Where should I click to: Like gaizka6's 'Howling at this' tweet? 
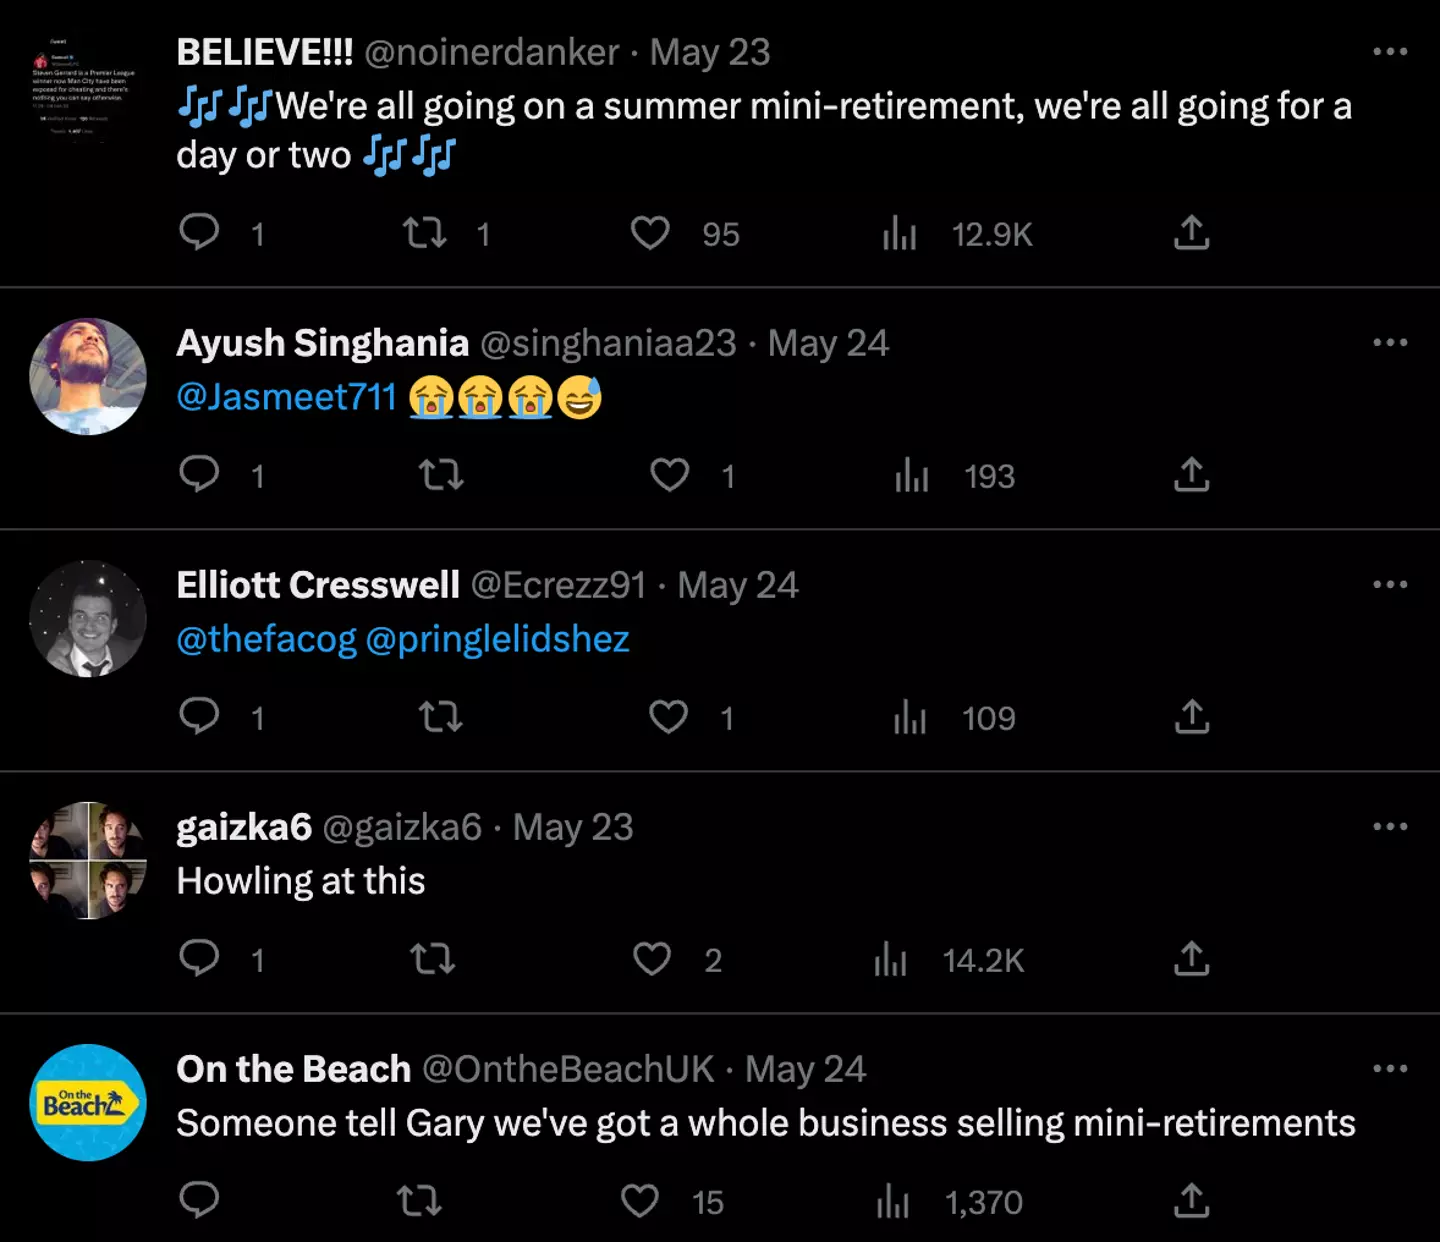tap(652, 959)
